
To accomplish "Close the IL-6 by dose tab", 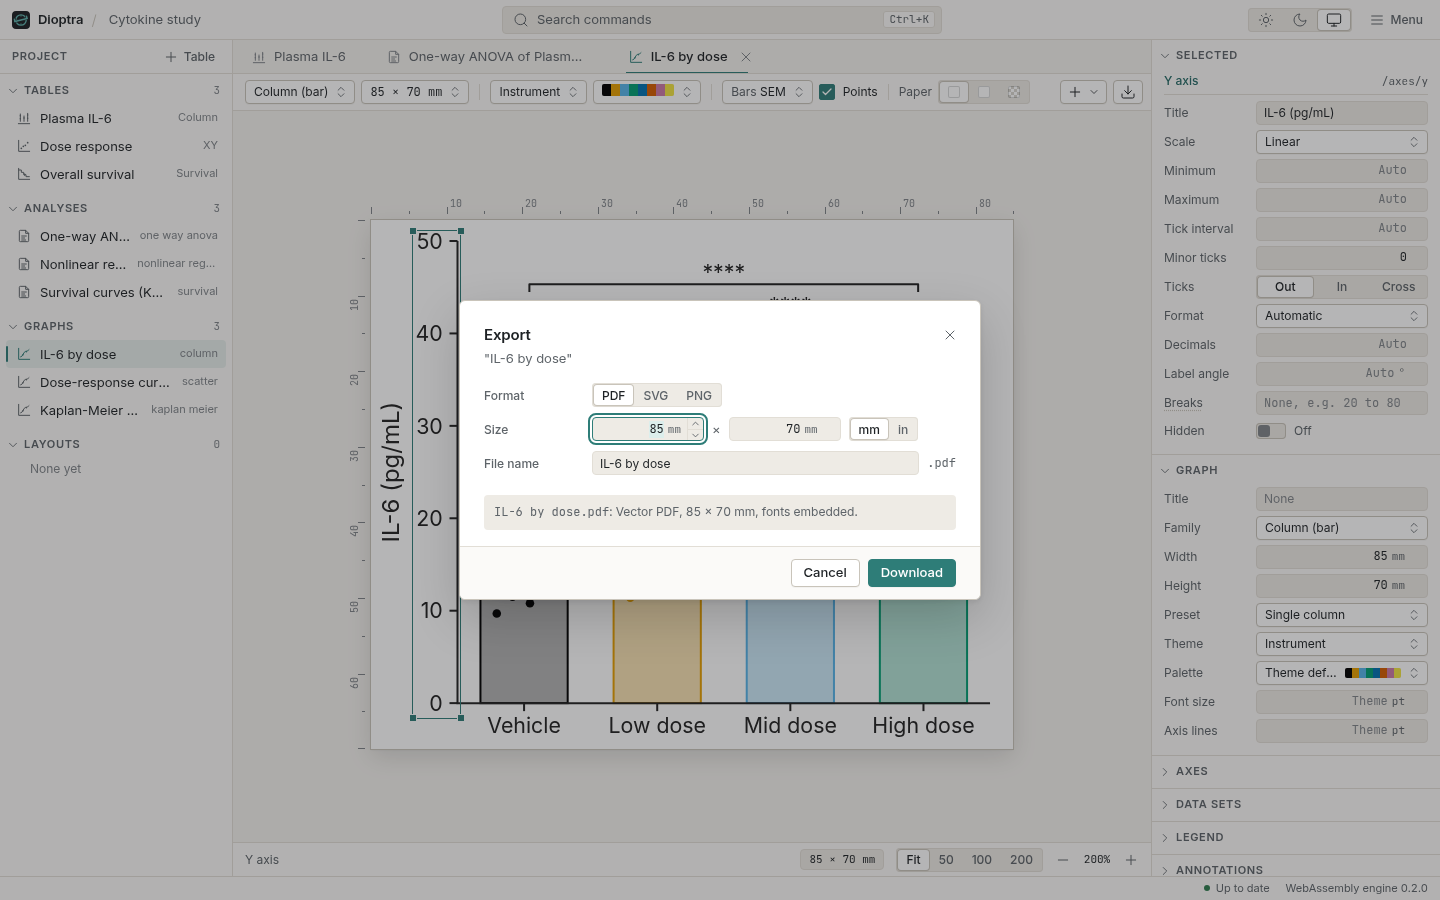I will coord(746,57).
